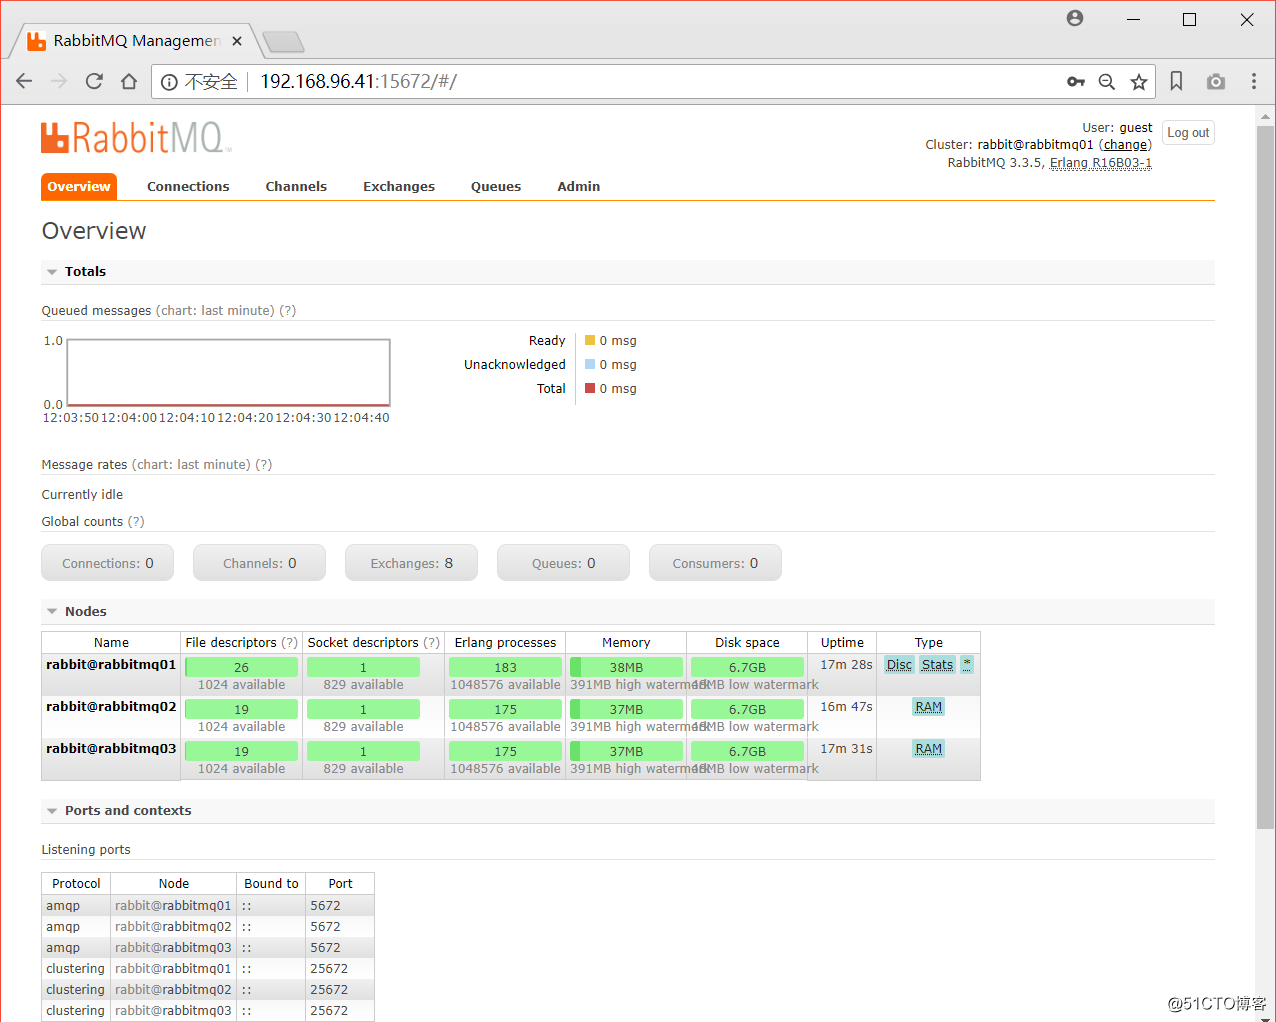
Task: Click the camera screenshot extension icon
Action: click(x=1216, y=81)
